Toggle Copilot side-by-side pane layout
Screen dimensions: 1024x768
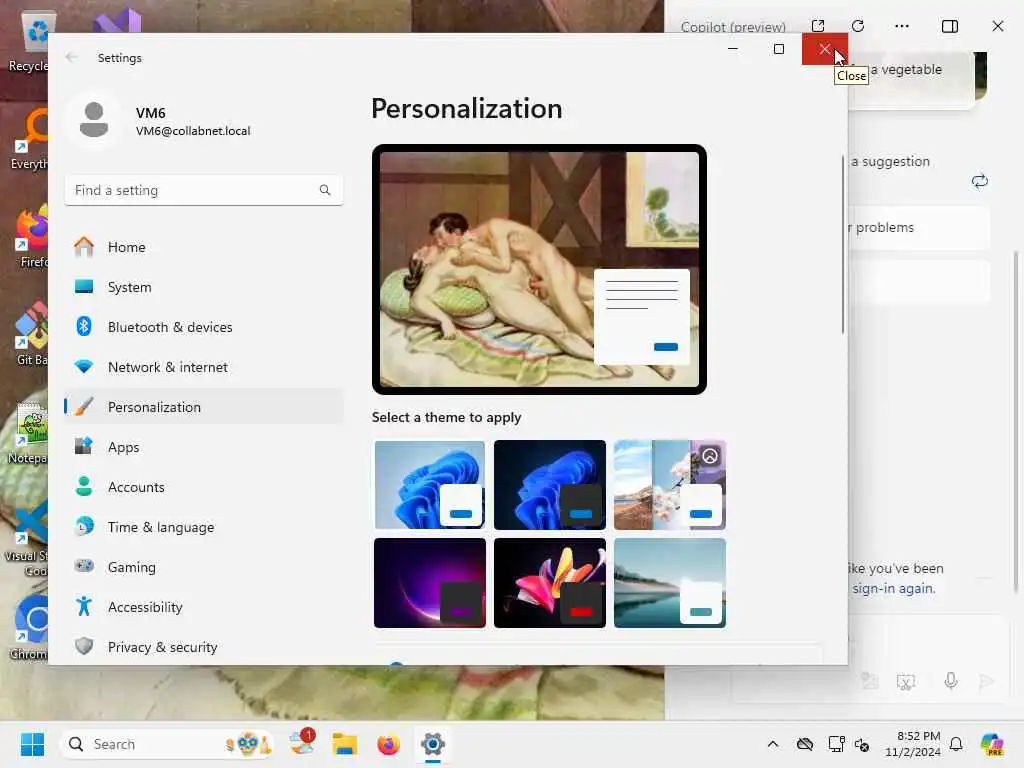point(950,26)
